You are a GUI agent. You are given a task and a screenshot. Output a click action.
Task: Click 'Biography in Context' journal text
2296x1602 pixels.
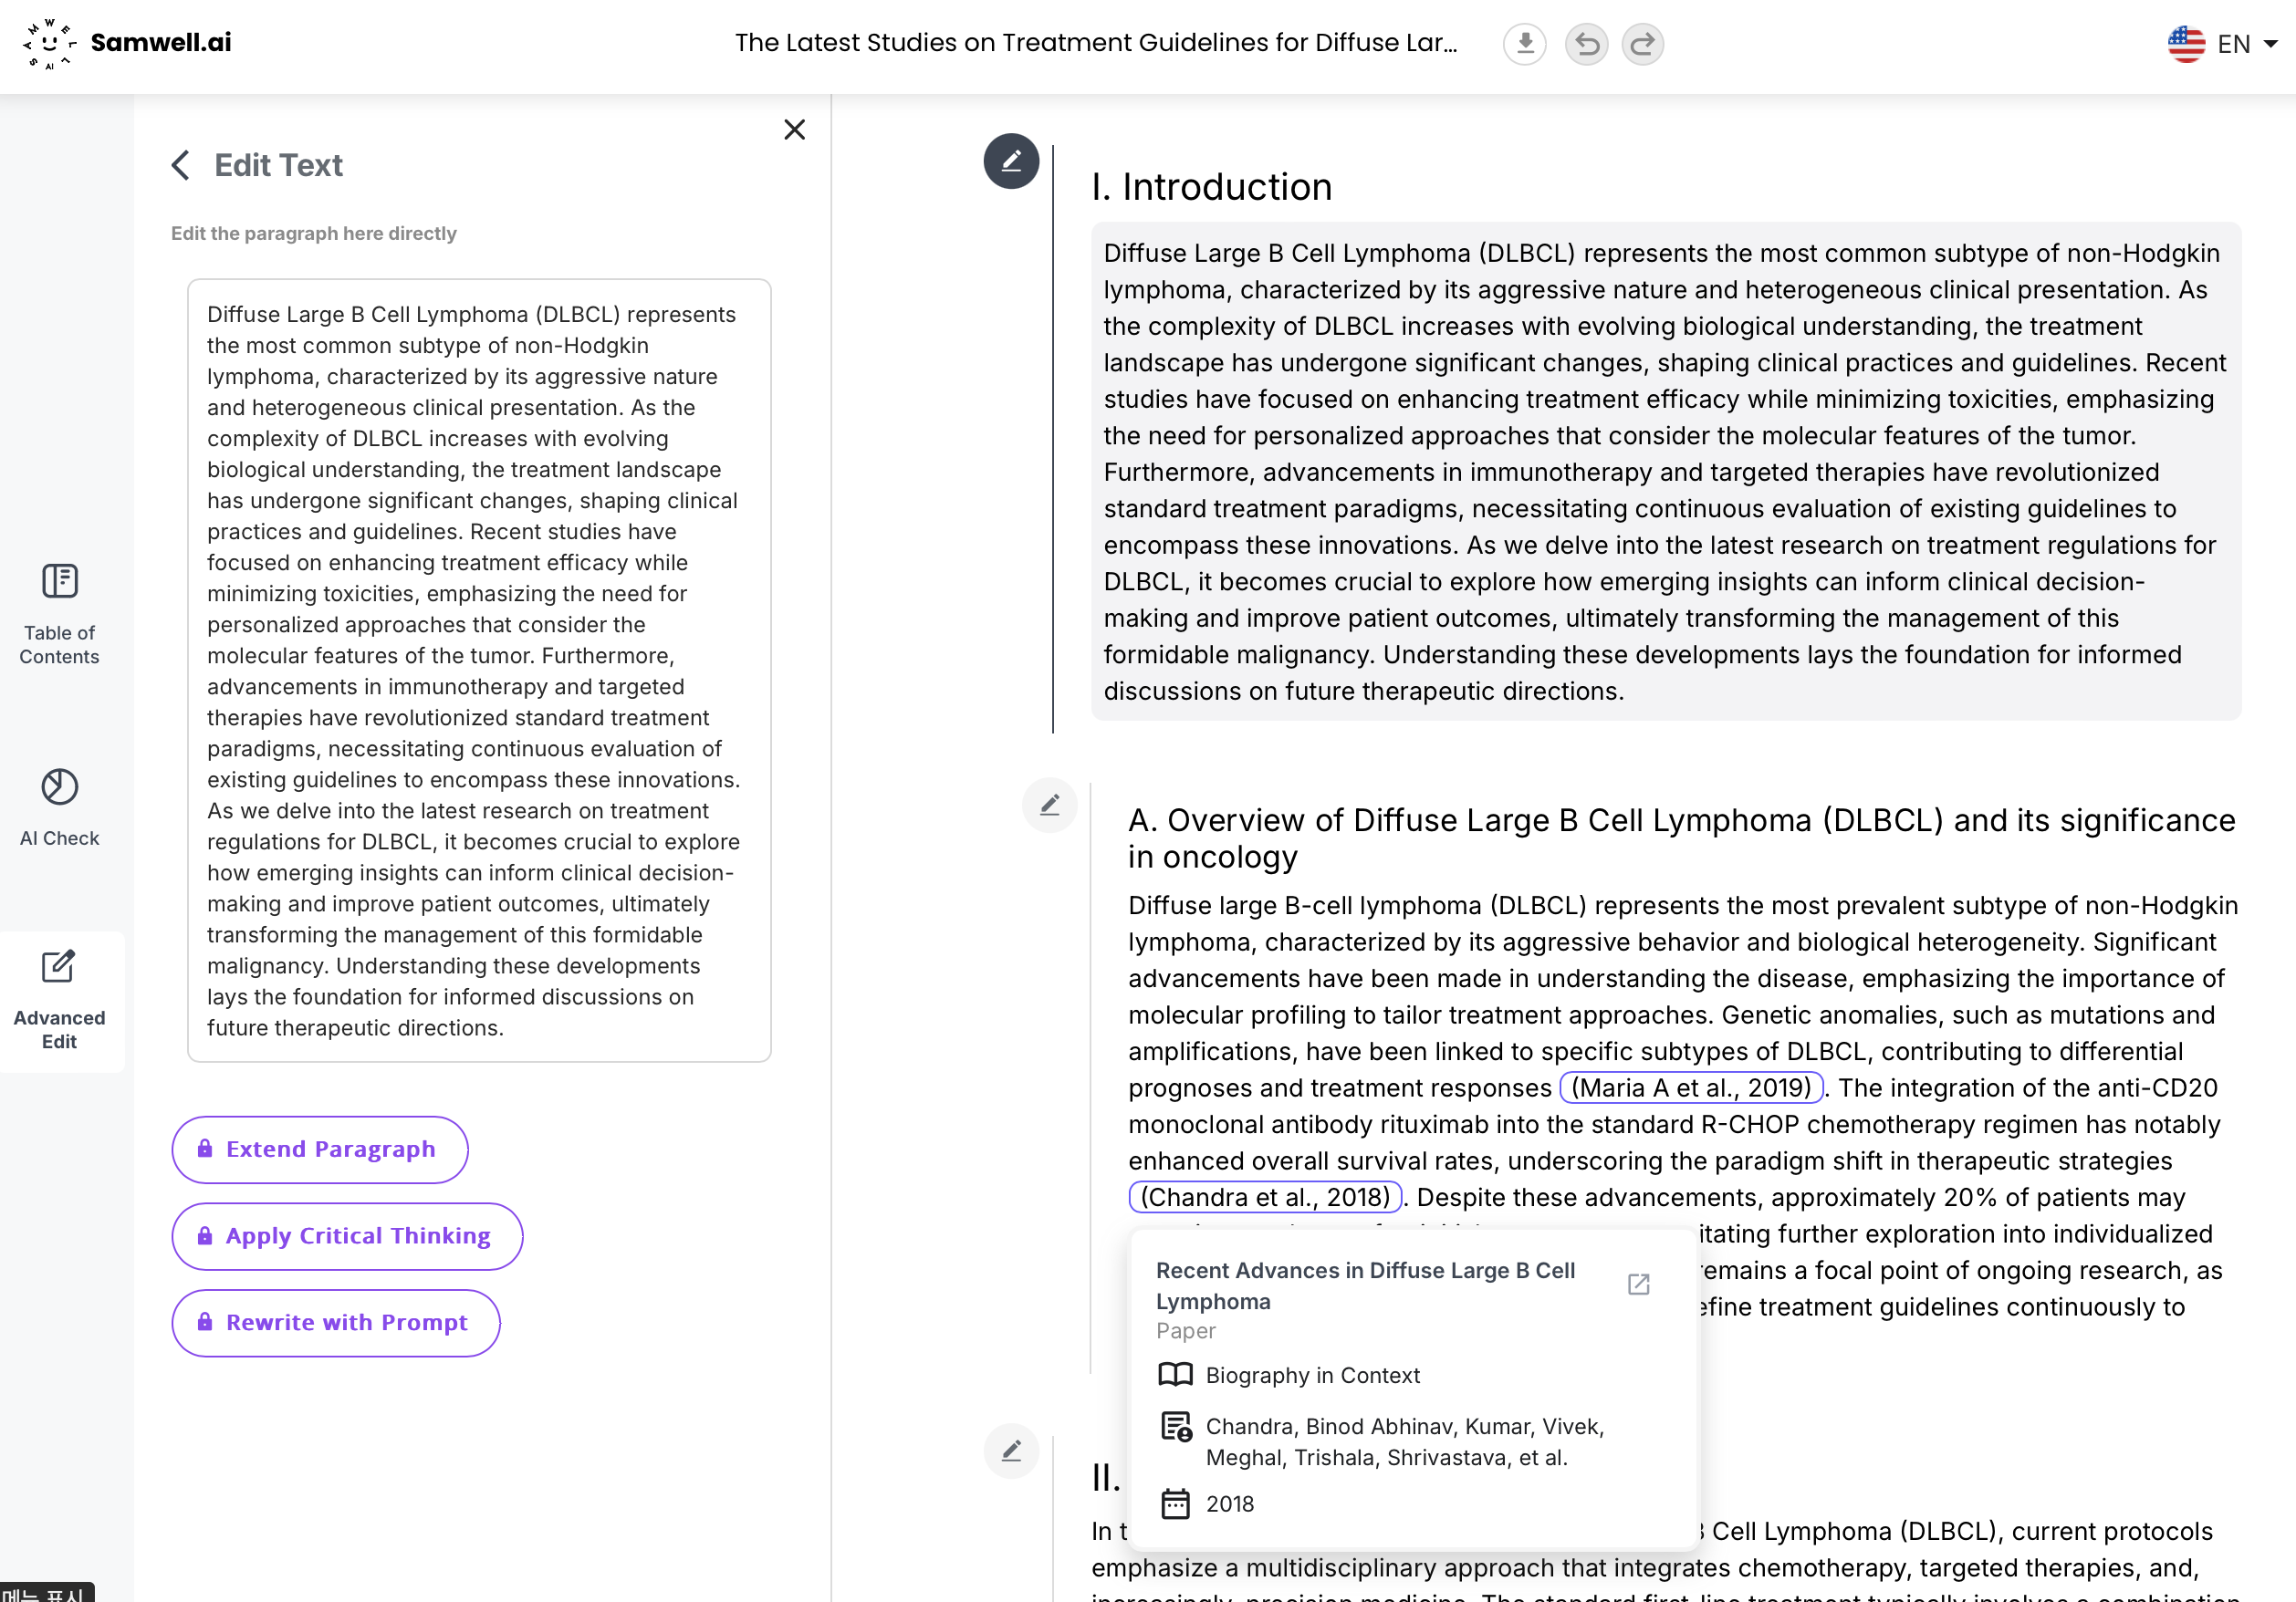[1312, 1375]
